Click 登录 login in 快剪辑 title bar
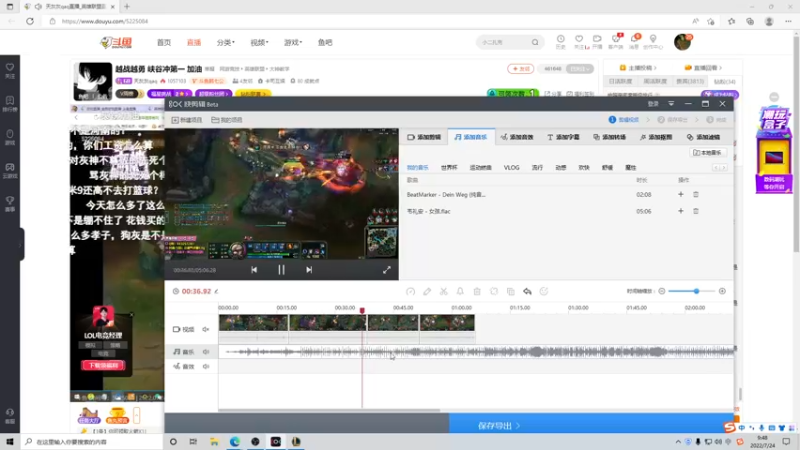 click(653, 104)
